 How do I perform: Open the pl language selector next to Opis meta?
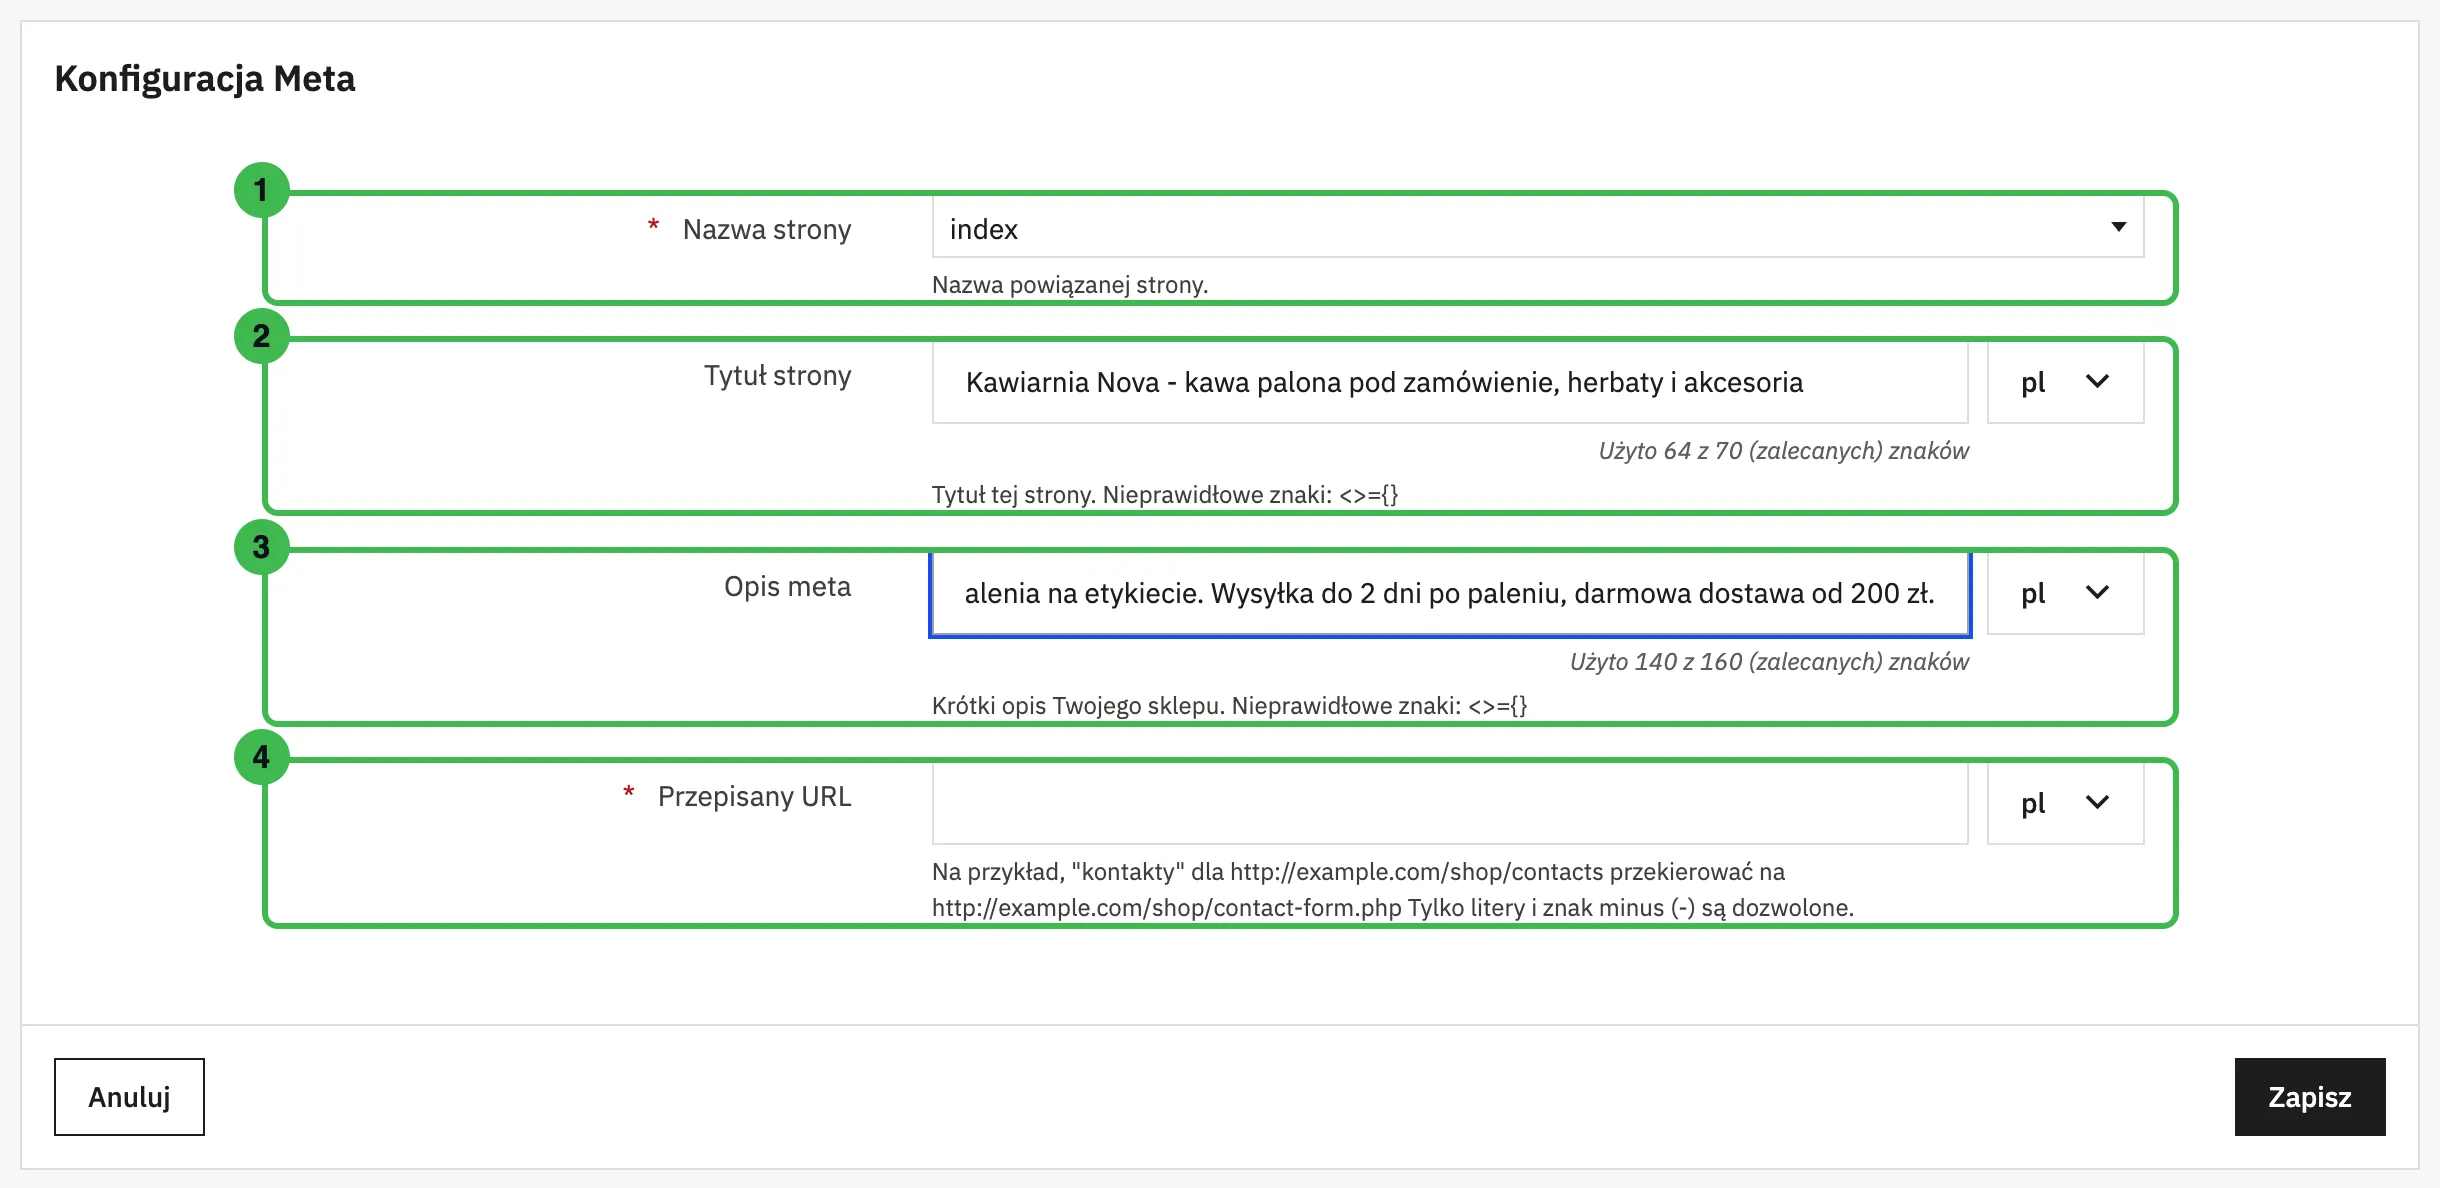[x=2065, y=593]
